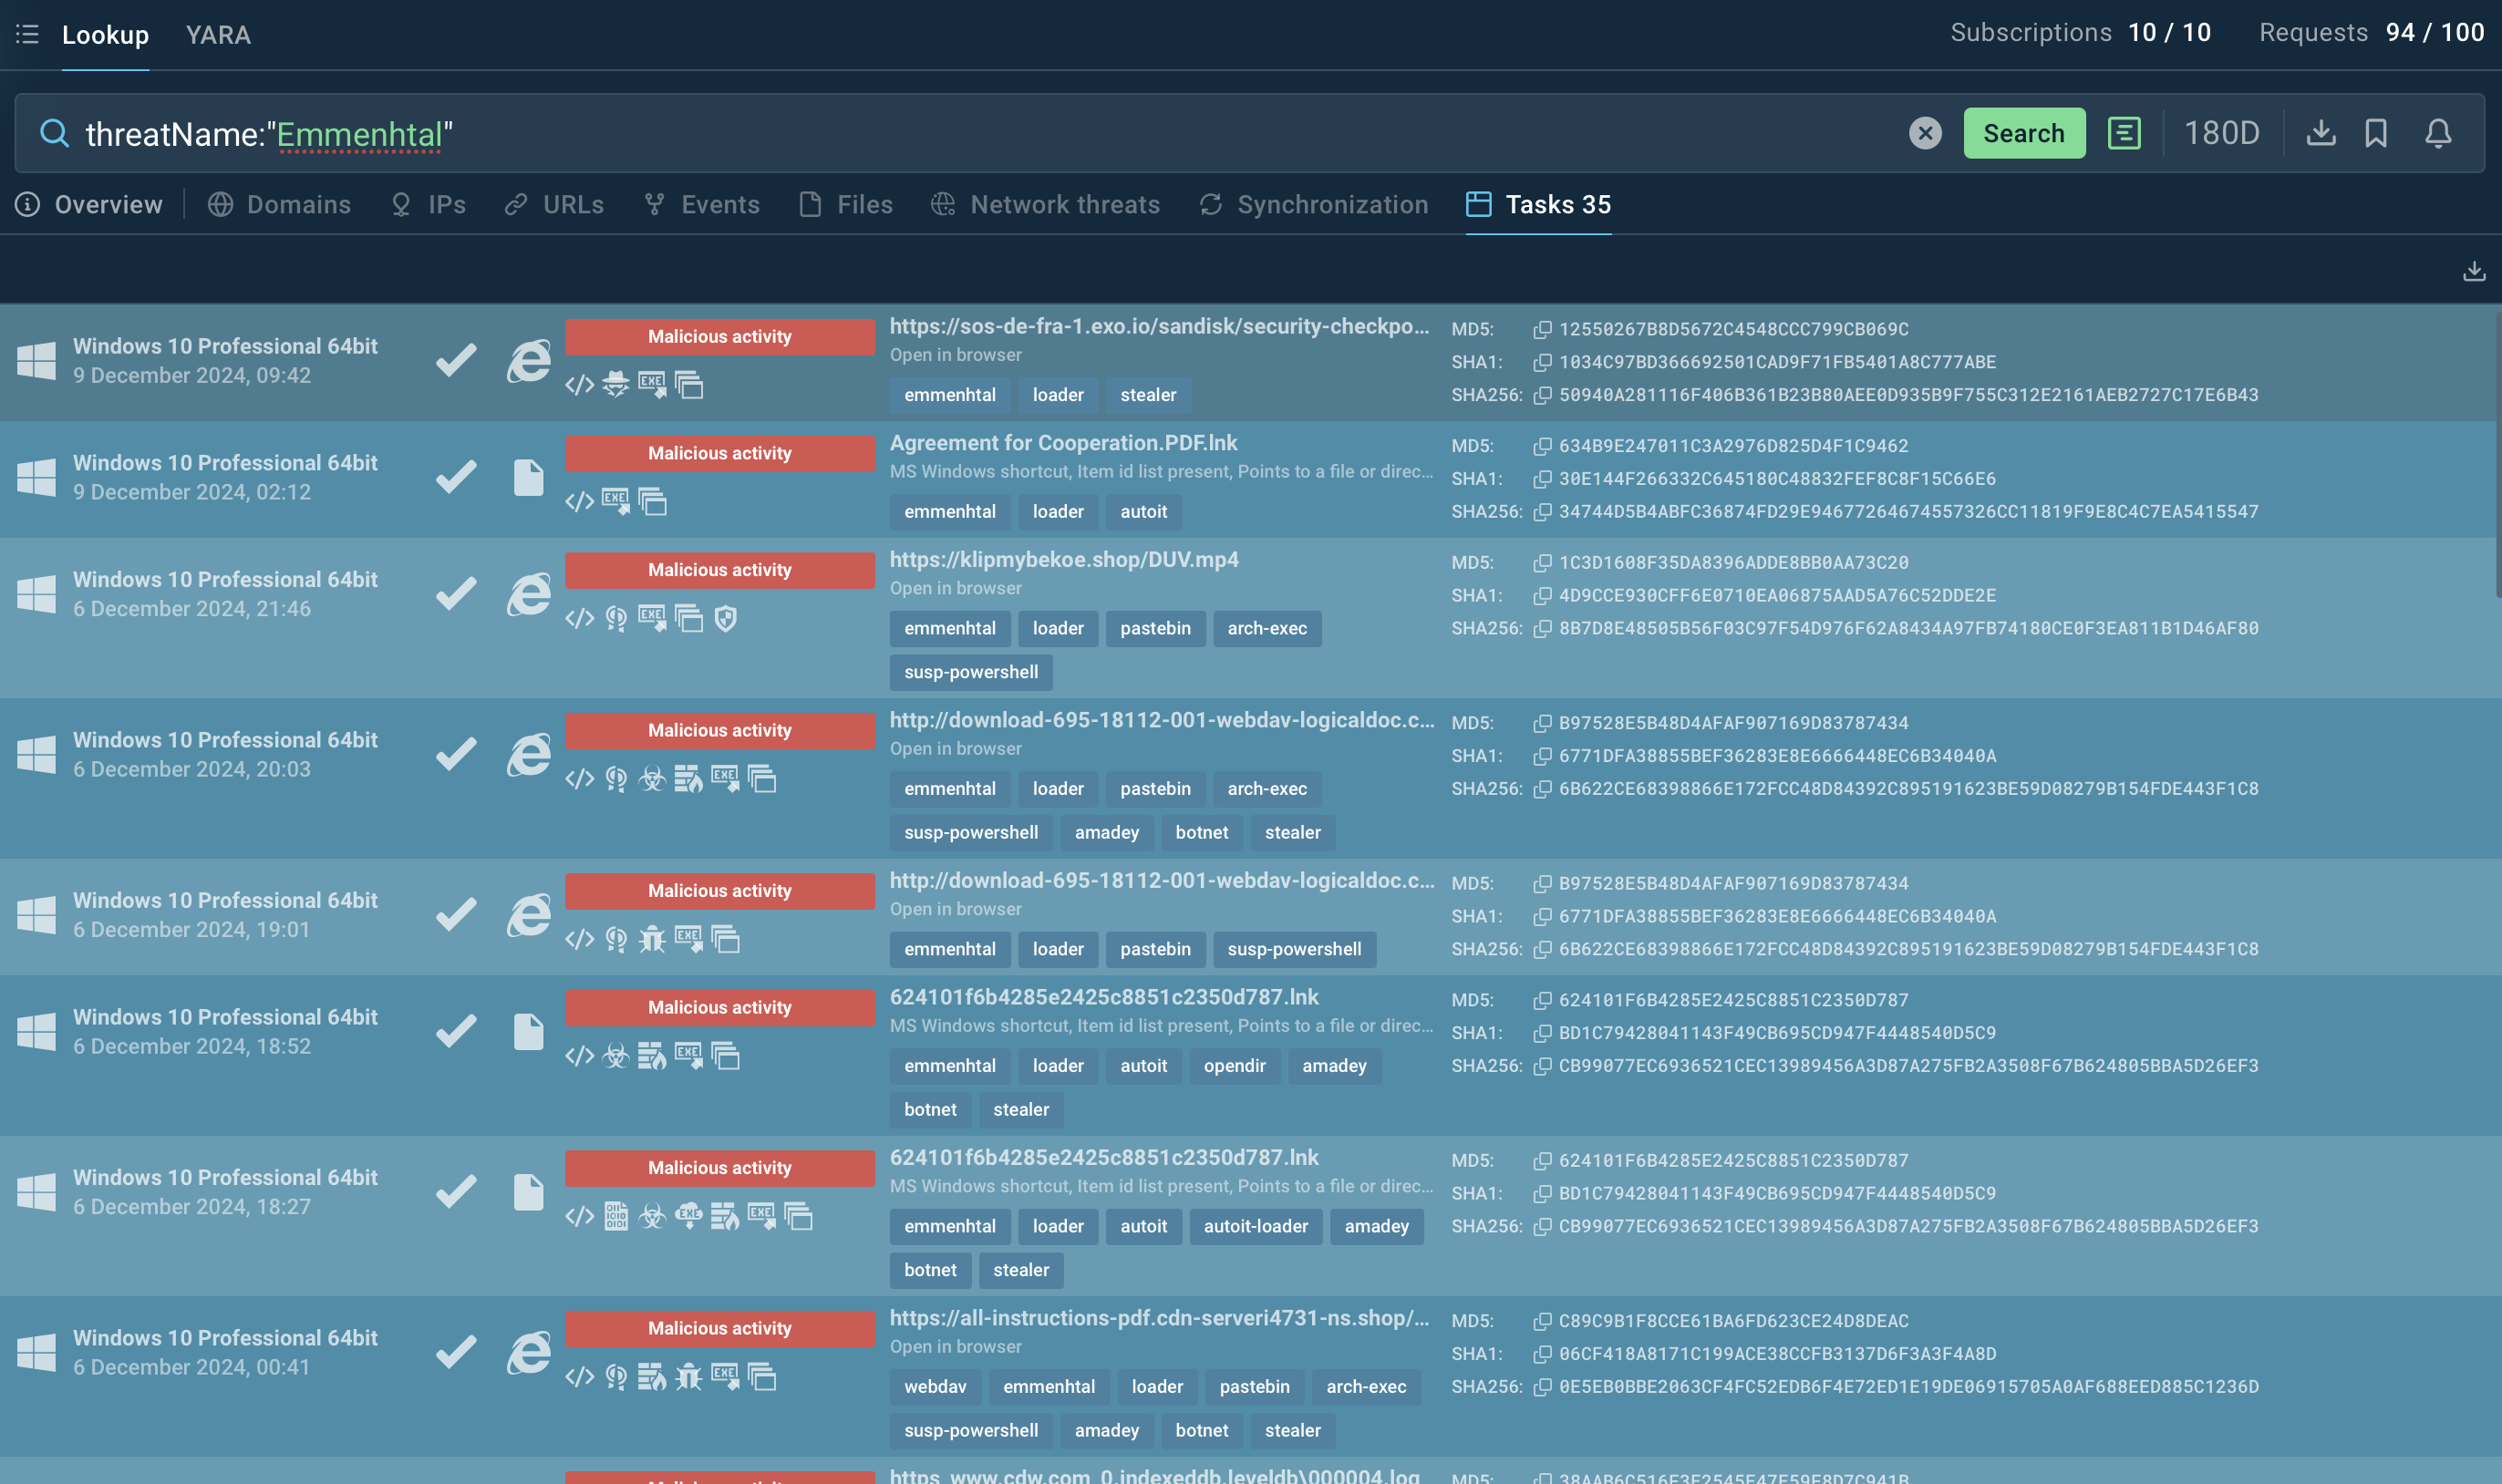Bookmark the current search query
This screenshot has height=1484, width=2502.
(x=2376, y=133)
